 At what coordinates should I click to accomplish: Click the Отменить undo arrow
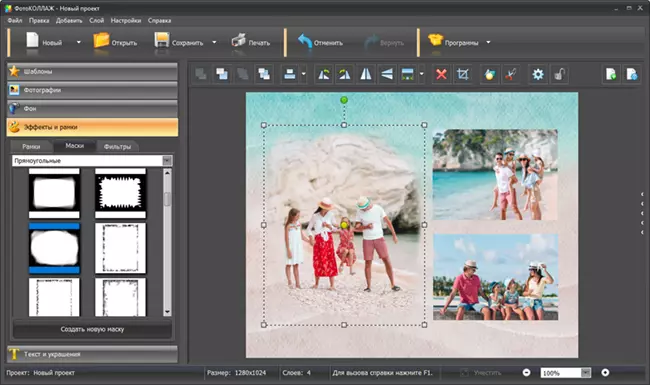[320, 42]
